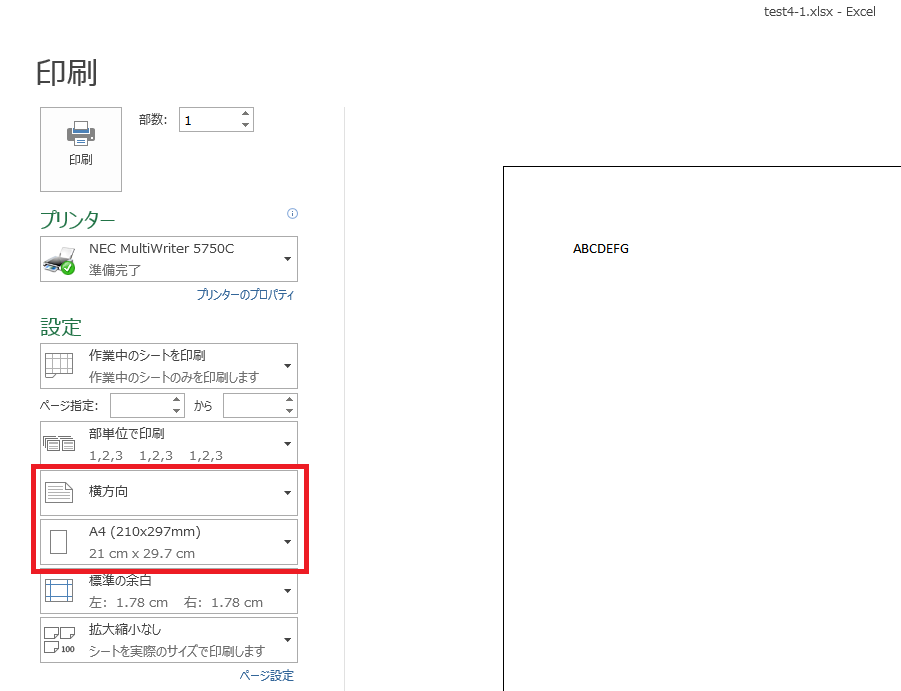
Task: Open the 作業中のシートを印刷 dropdown
Action: [169, 366]
